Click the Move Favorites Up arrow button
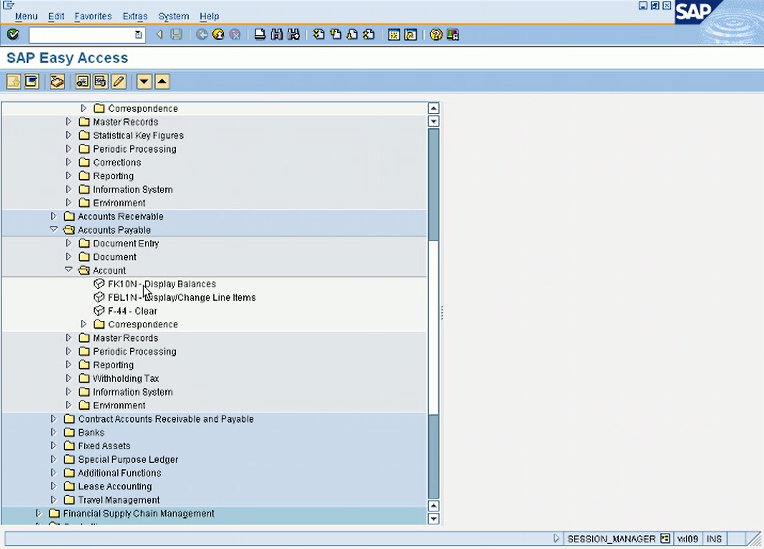Viewport: 764px width, 549px height. pyautogui.click(x=162, y=81)
